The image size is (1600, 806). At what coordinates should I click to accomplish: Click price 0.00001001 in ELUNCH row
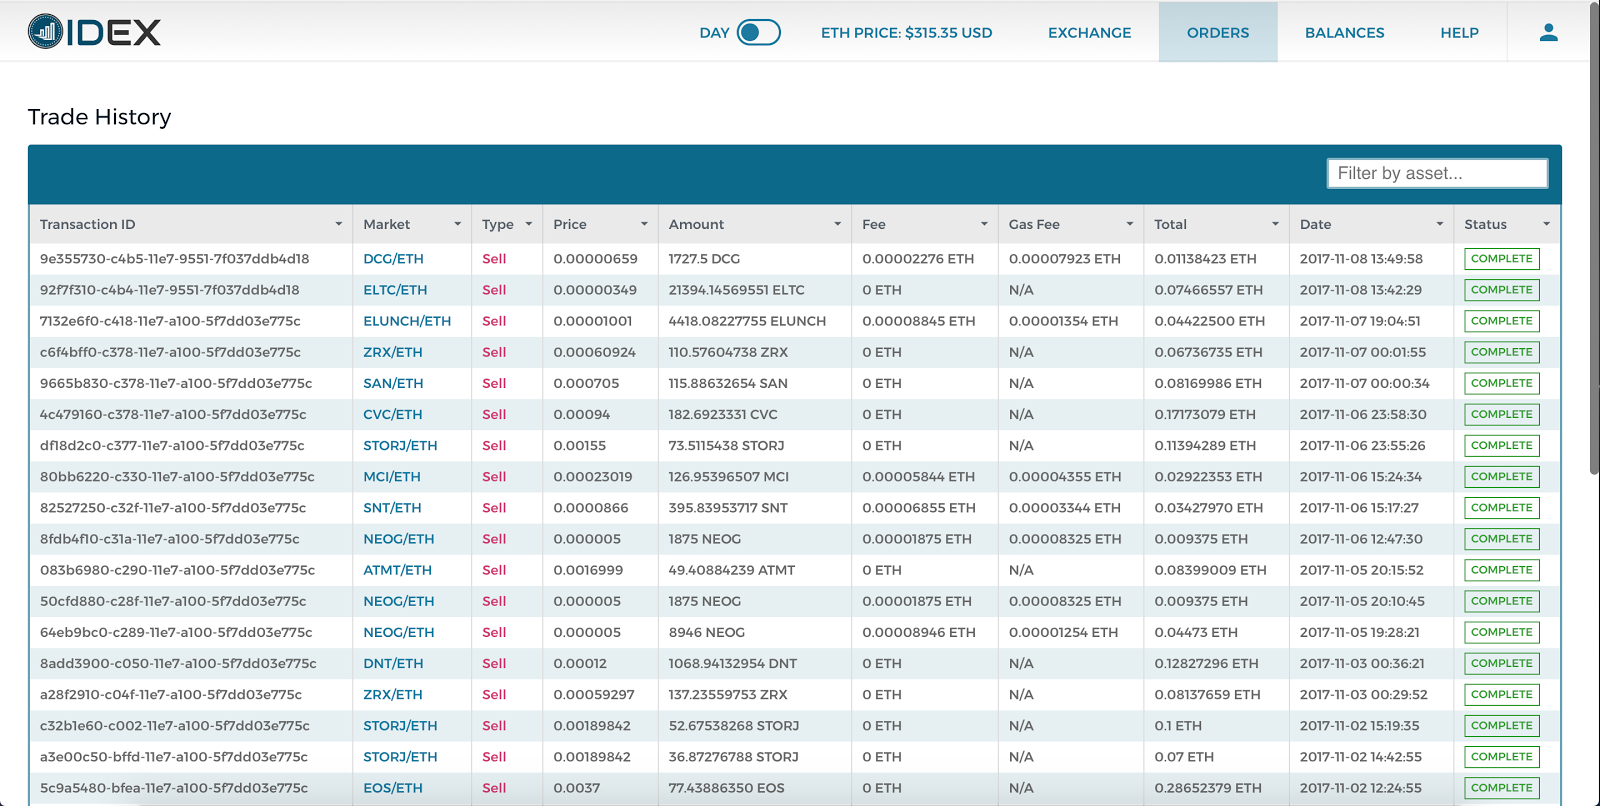coord(593,321)
